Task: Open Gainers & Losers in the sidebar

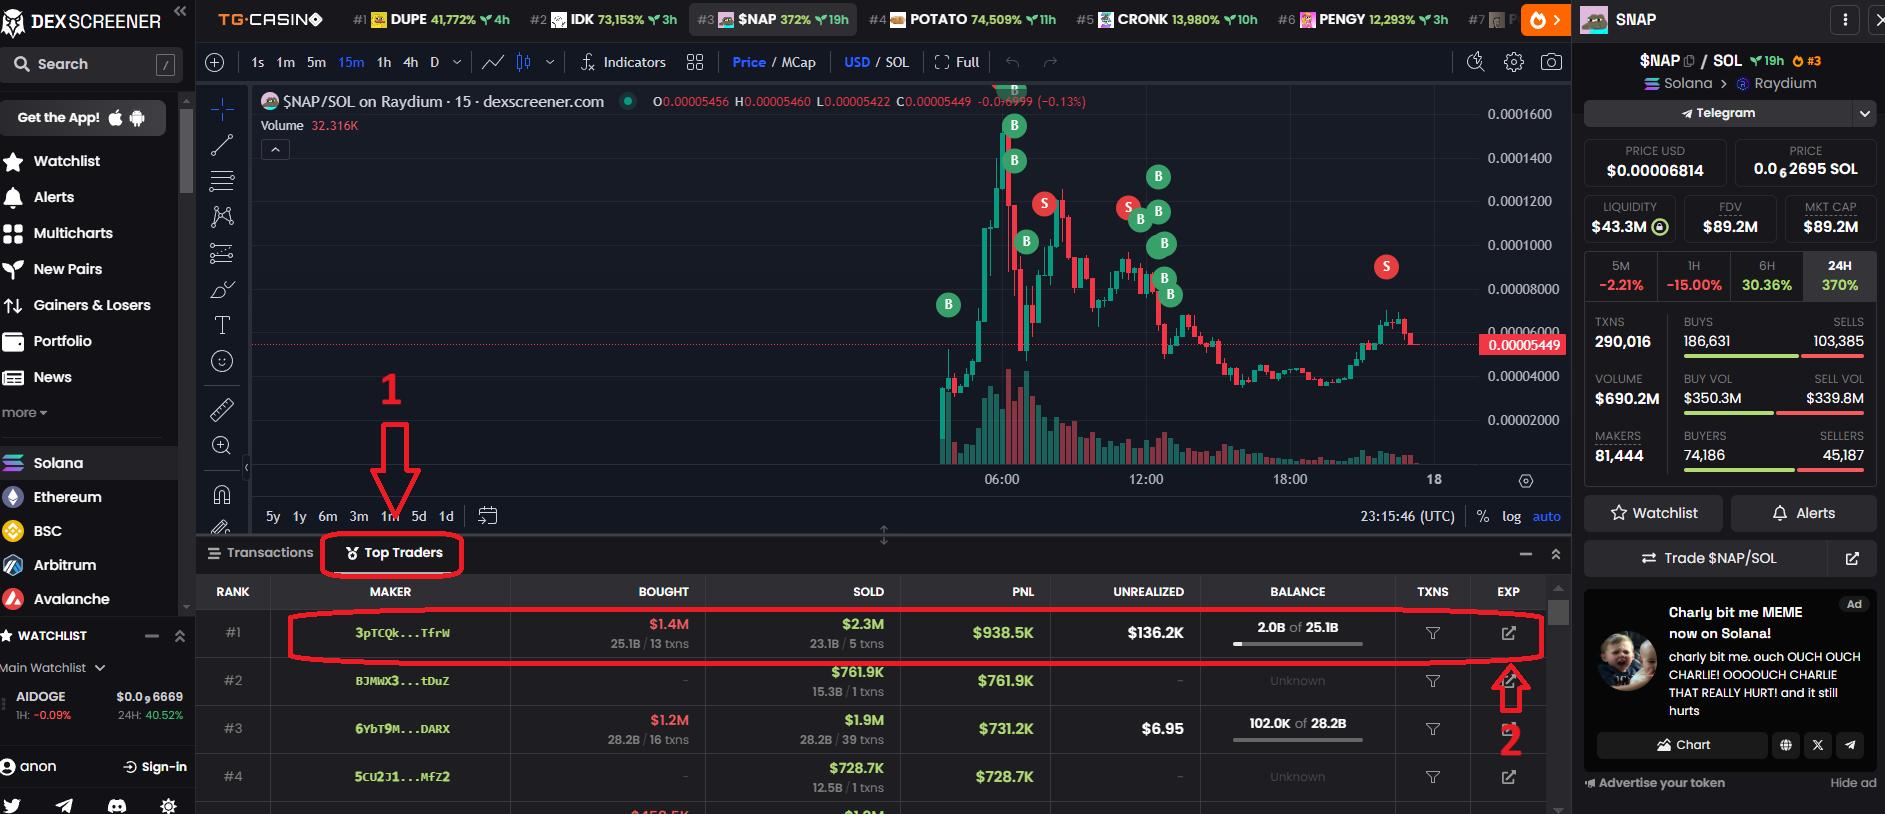Action: [x=77, y=305]
